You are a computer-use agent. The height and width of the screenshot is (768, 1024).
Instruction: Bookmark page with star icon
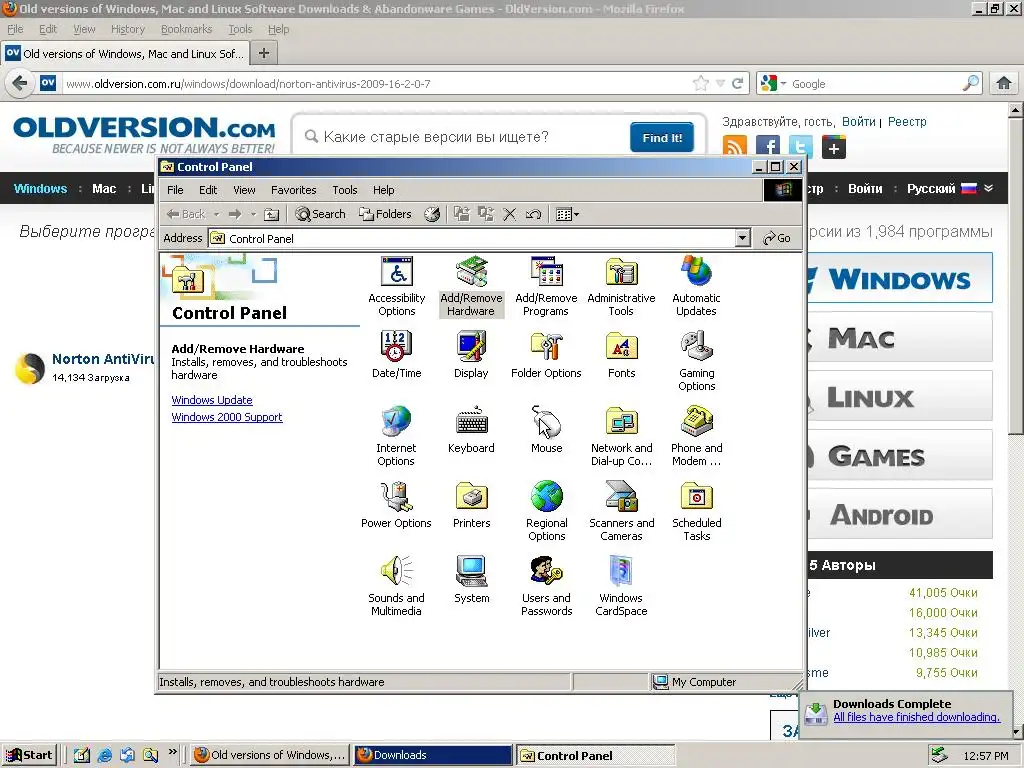point(701,83)
